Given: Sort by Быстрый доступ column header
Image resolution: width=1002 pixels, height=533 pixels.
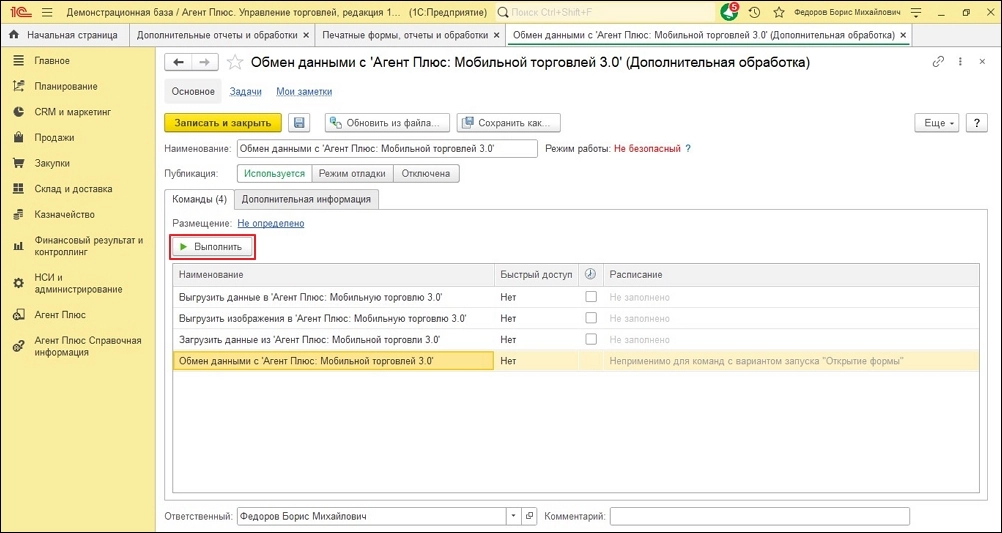Looking at the screenshot, I should coord(536,274).
